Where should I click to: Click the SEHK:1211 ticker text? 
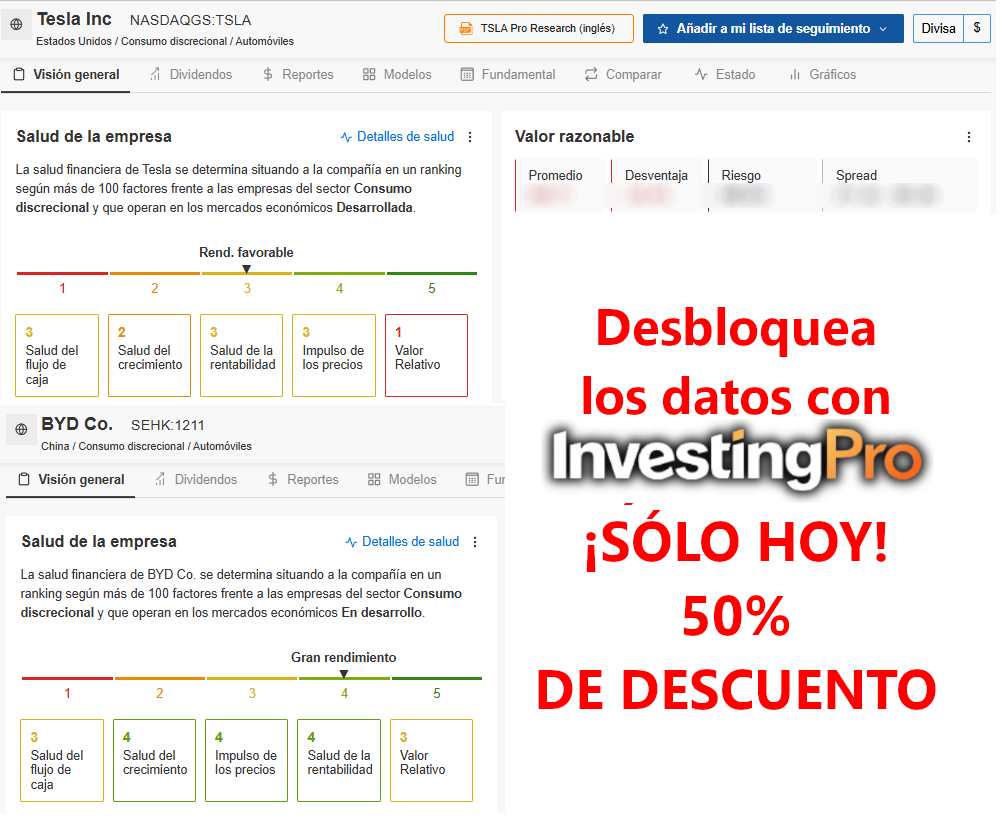(169, 428)
